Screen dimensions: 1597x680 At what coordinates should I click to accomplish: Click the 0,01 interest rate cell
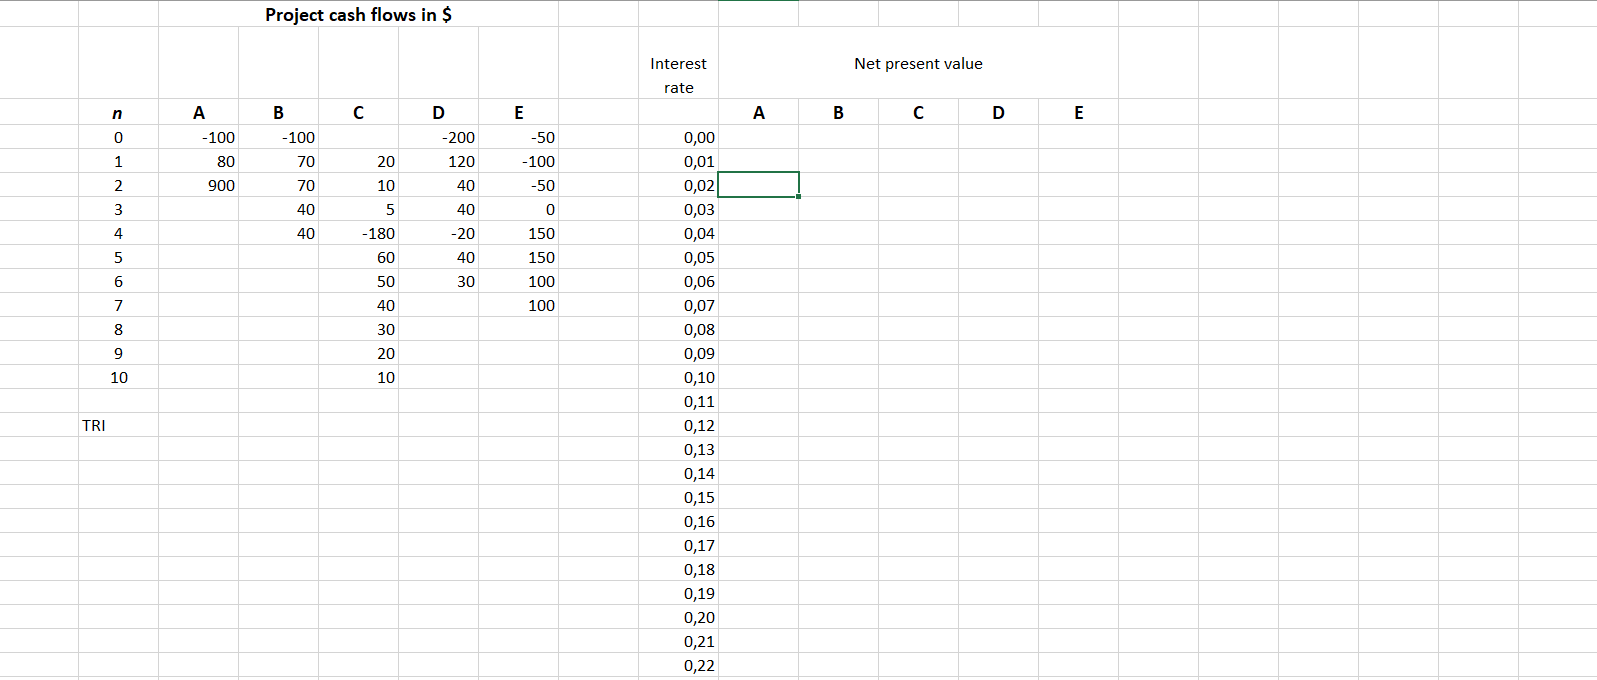click(x=678, y=161)
